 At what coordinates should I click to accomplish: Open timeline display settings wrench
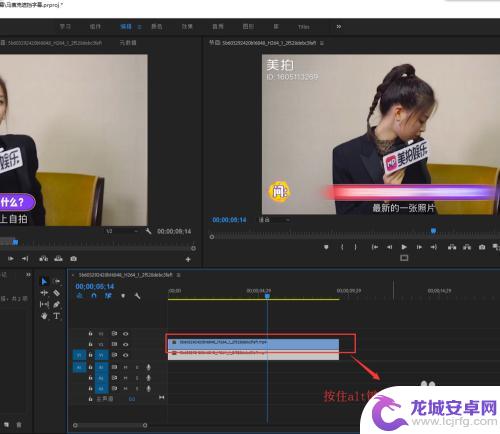coord(137,296)
